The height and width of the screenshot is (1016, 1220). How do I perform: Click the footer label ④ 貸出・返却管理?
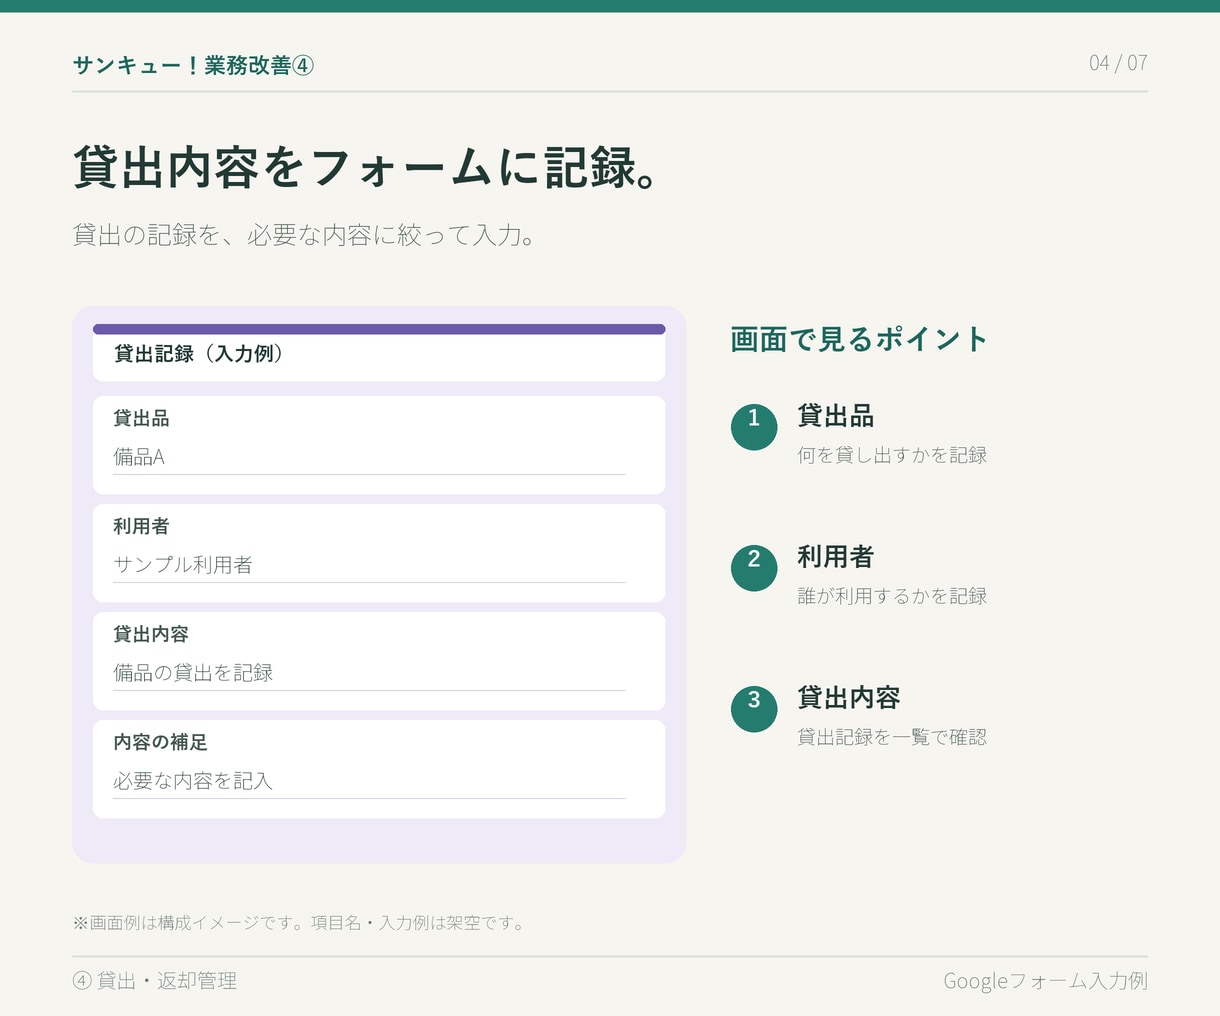coord(155,981)
